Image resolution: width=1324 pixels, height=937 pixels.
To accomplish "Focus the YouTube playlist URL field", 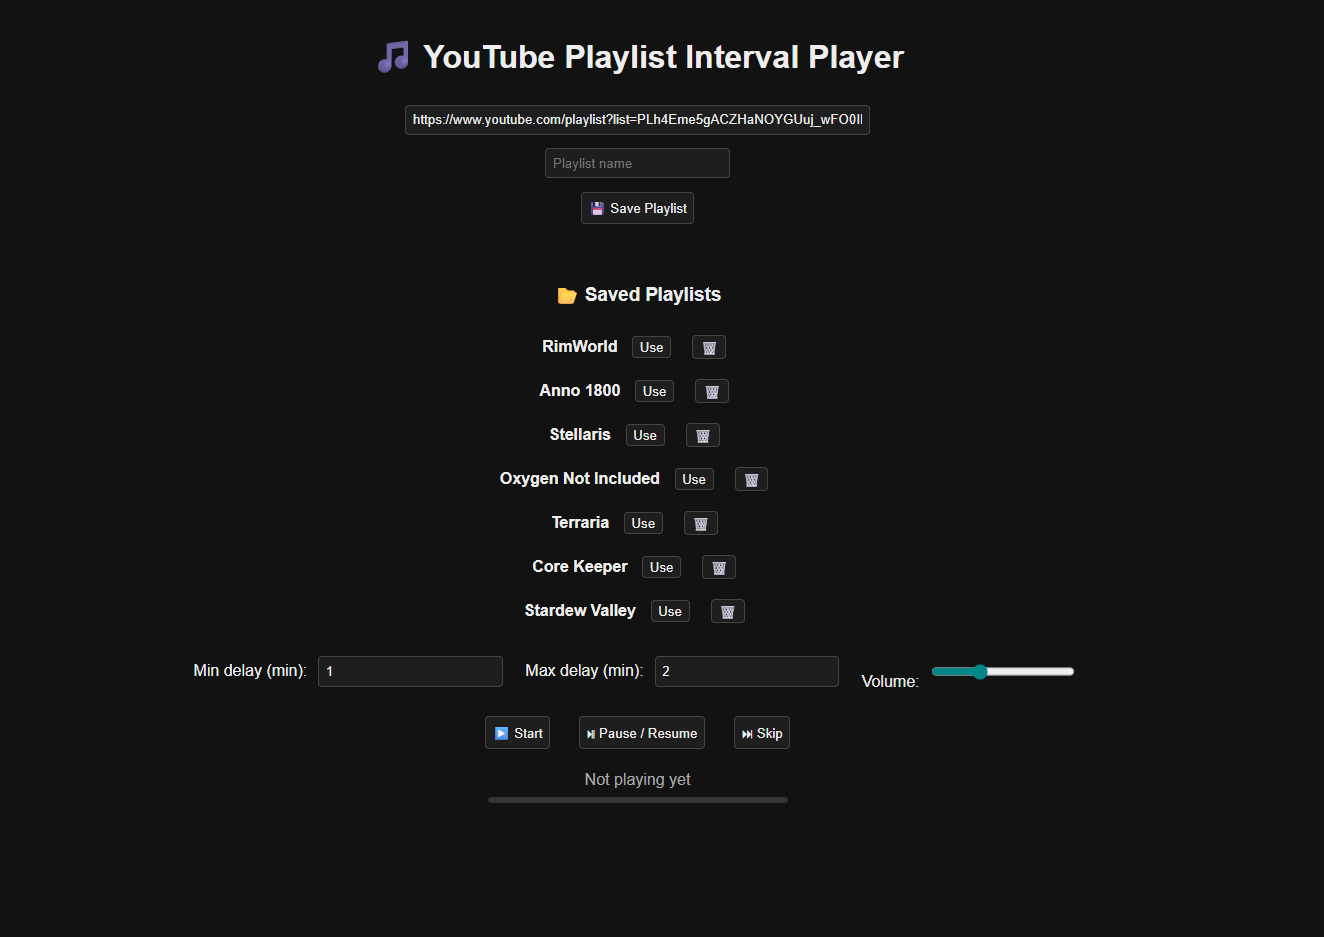I will point(637,120).
